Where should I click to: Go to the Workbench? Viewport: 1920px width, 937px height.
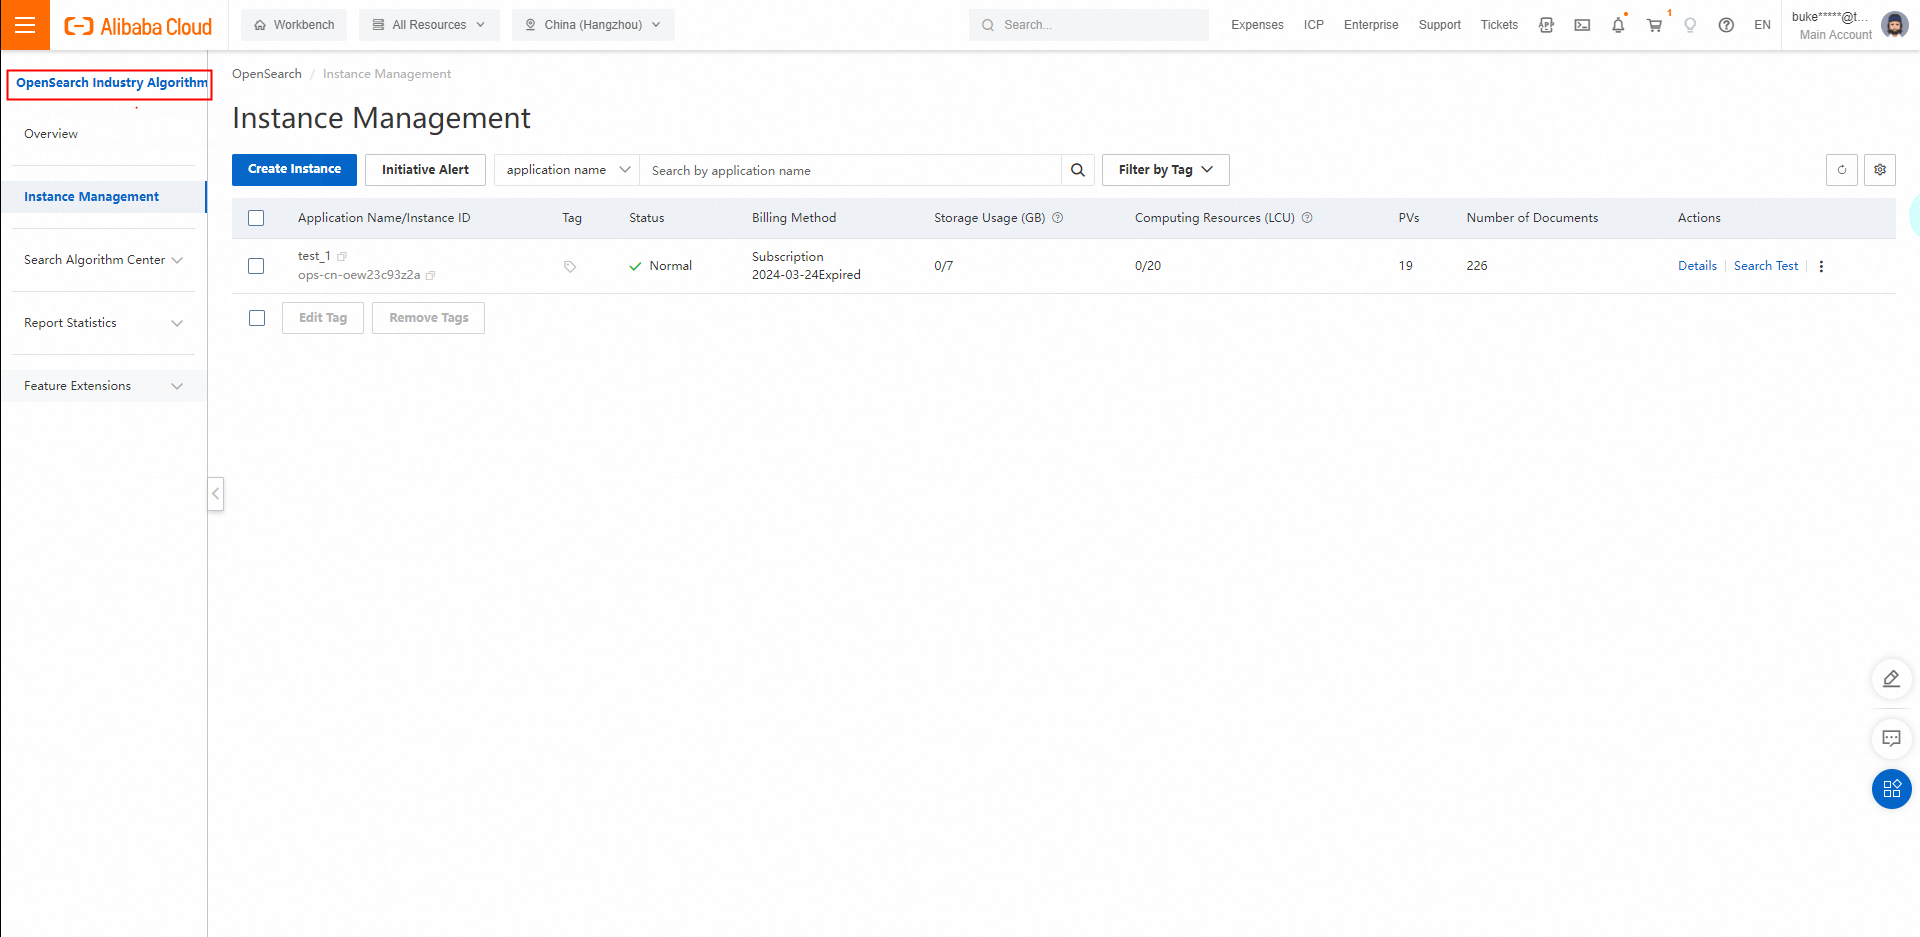(x=294, y=25)
